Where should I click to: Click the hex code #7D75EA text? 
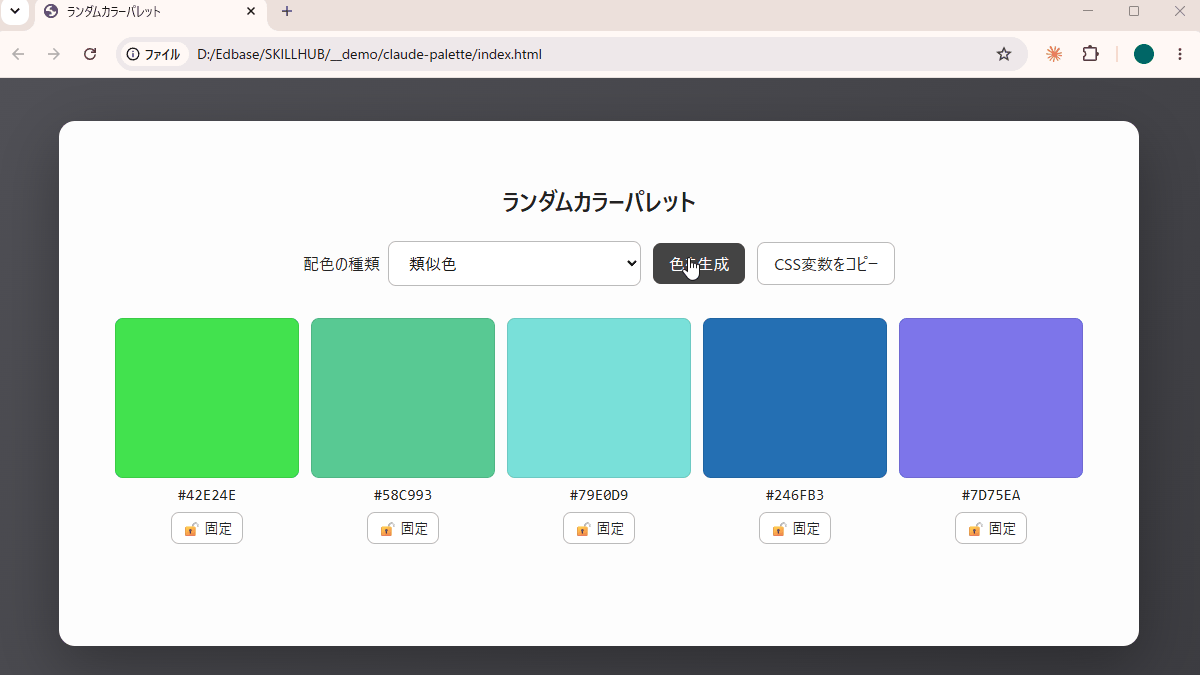point(991,495)
